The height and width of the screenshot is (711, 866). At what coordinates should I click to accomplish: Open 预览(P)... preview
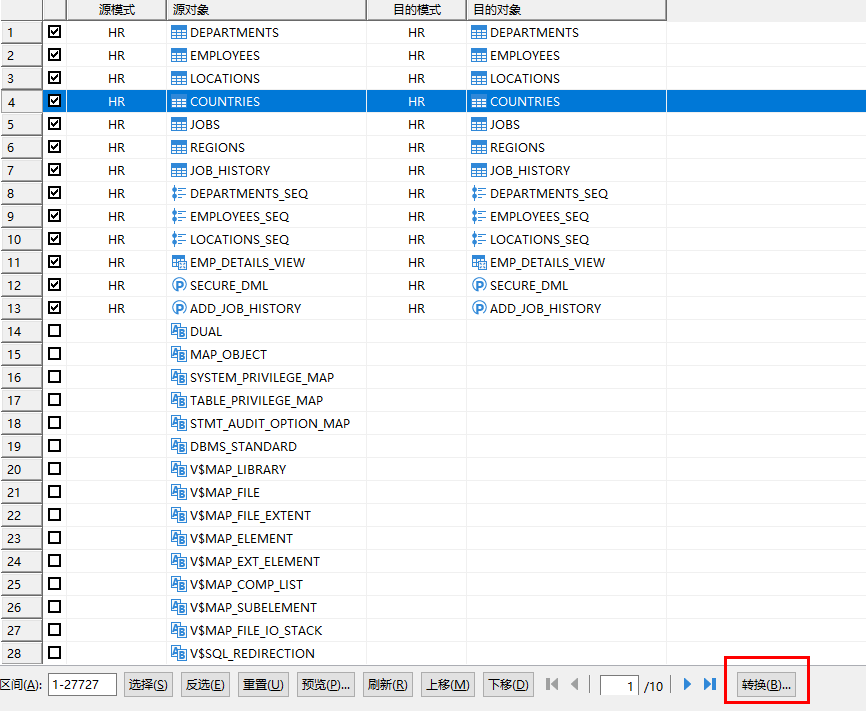pyautogui.click(x=326, y=684)
